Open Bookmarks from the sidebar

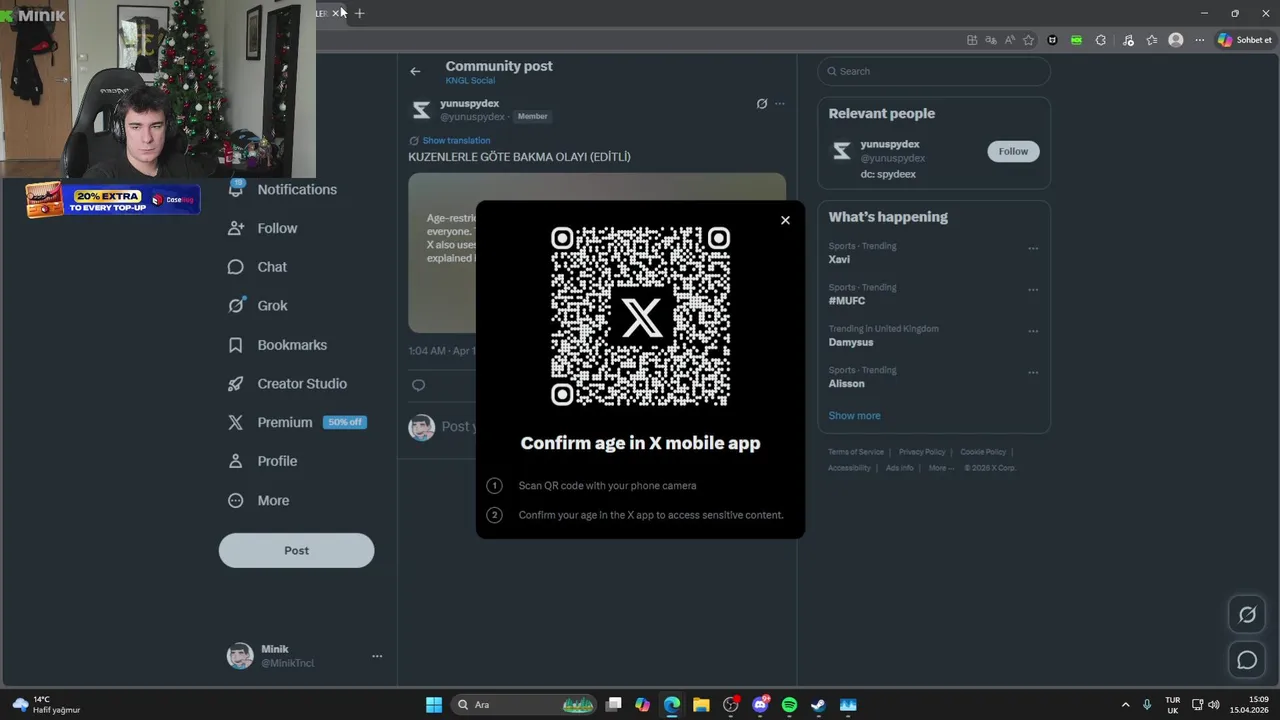278,345
